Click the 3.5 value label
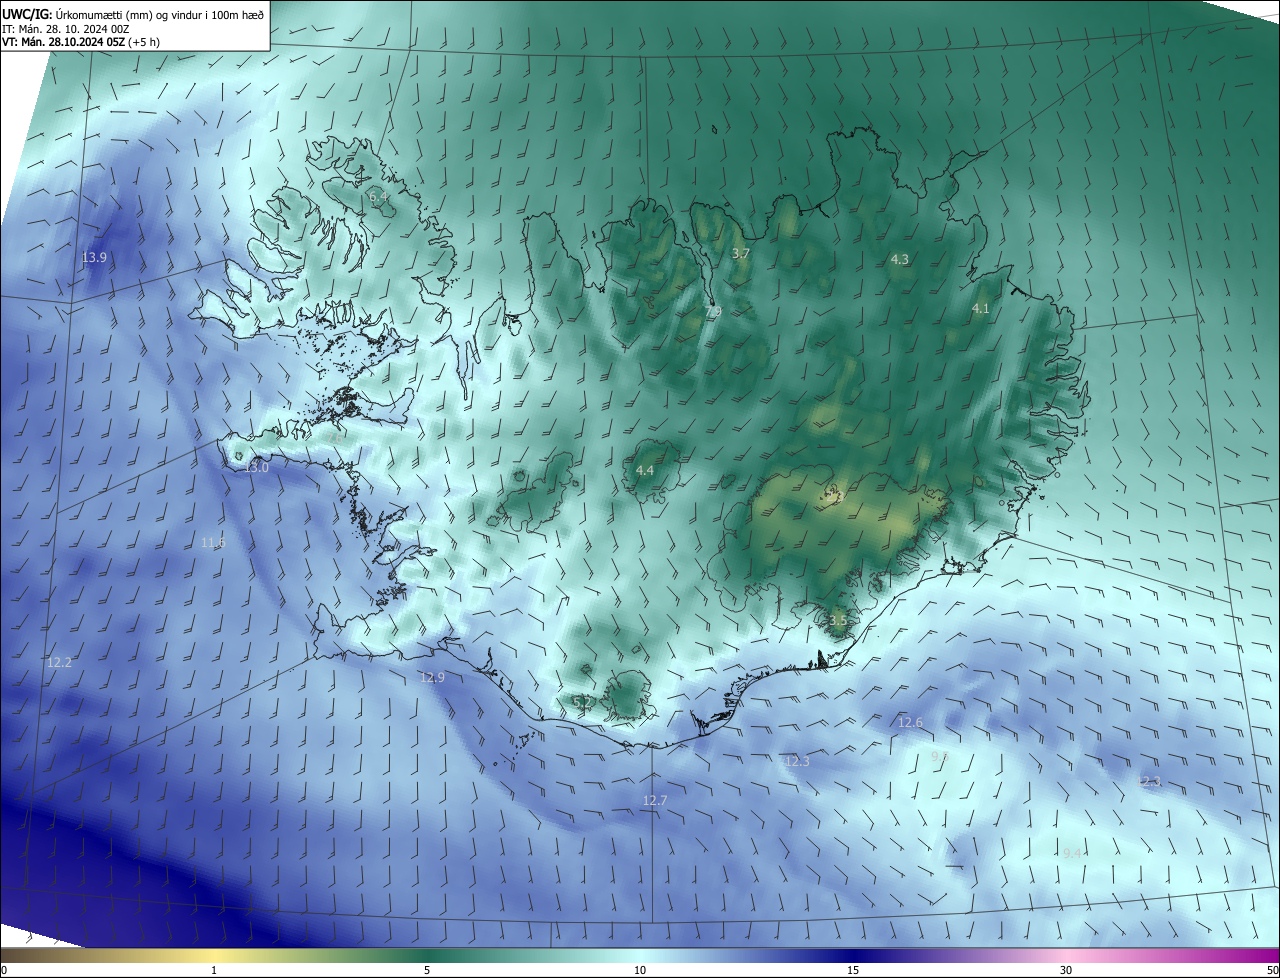The height and width of the screenshot is (978, 1280). (x=838, y=620)
